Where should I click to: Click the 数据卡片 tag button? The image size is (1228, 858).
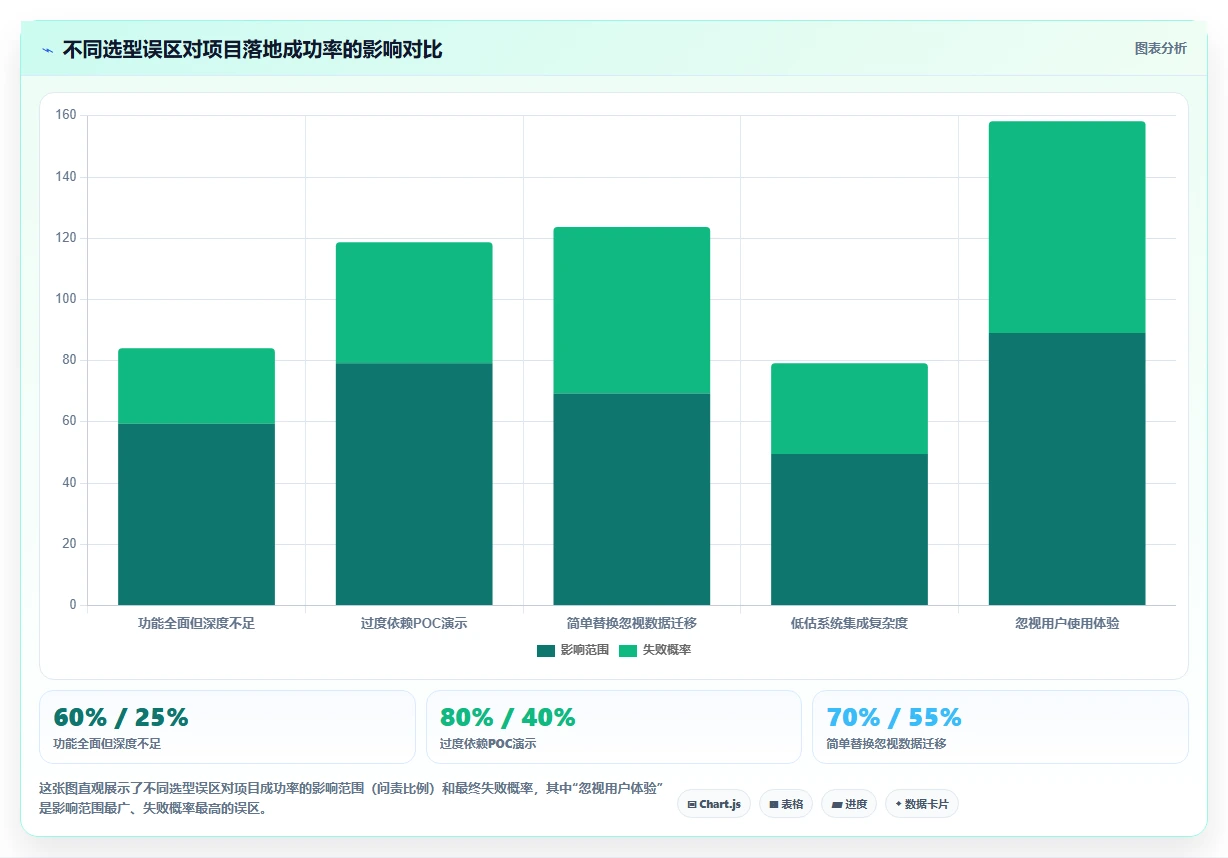[922, 804]
